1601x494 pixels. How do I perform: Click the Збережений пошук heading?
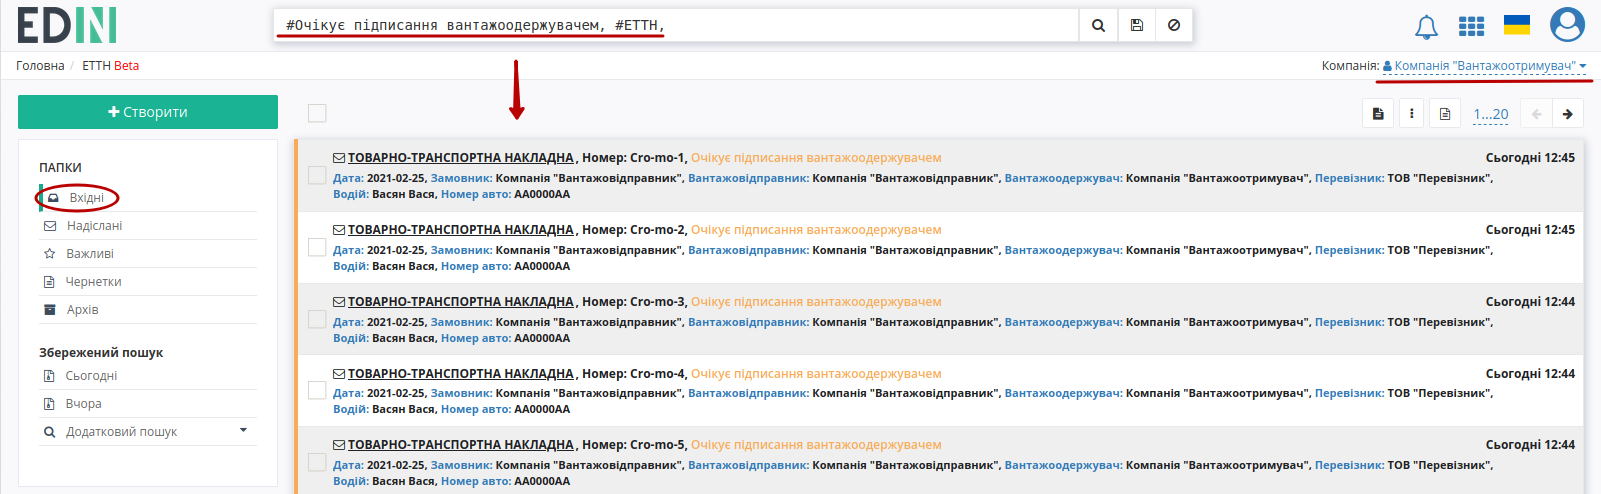[101, 353]
